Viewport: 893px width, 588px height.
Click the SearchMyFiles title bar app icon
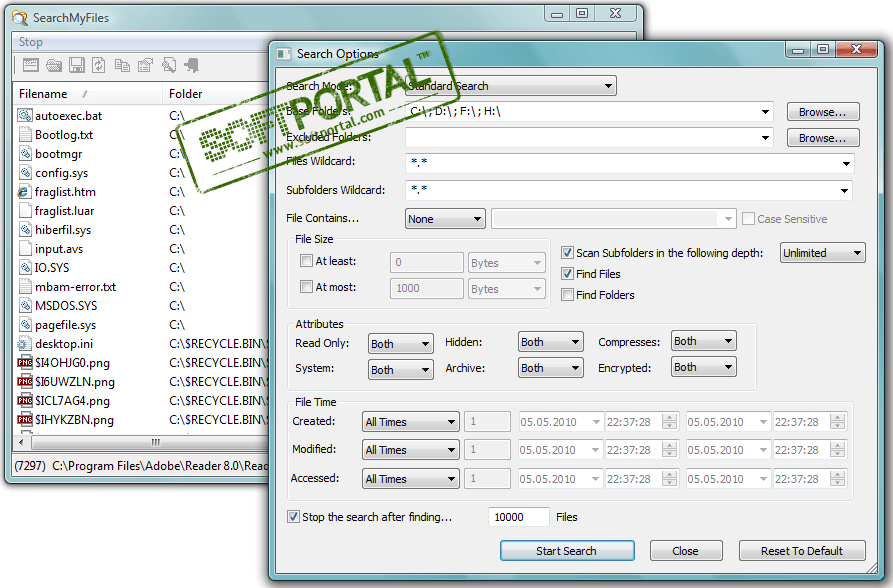coord(20,18)
